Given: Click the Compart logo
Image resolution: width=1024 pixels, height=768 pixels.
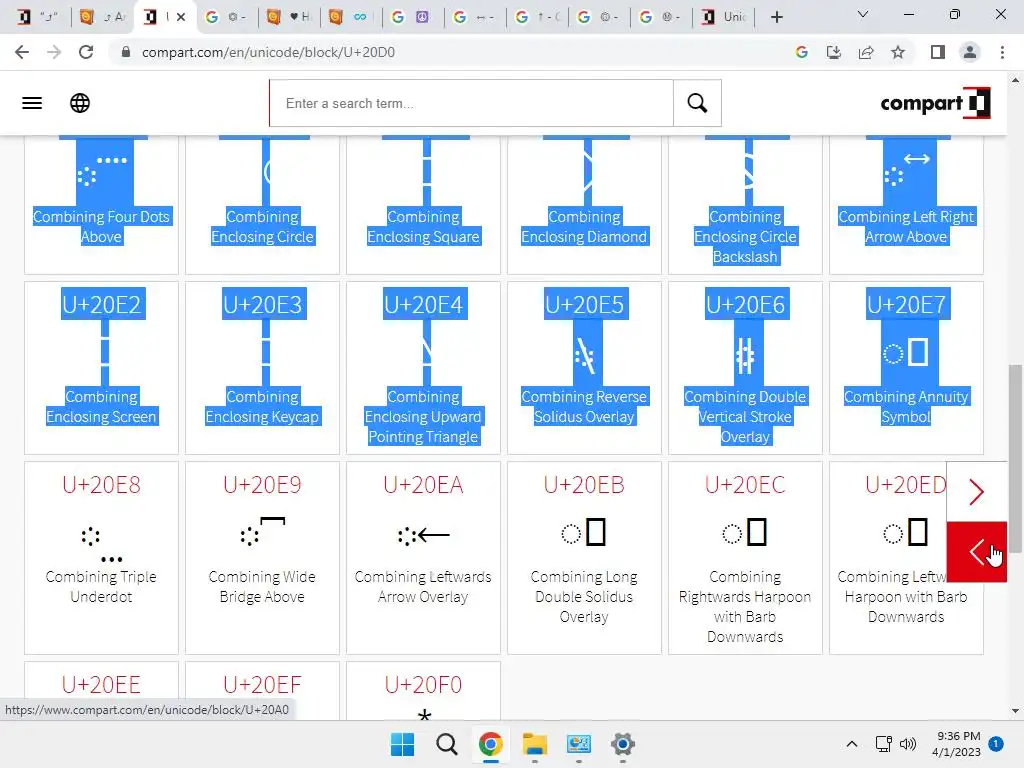Looking at the screenshot, I should click(x=935, y=103).
